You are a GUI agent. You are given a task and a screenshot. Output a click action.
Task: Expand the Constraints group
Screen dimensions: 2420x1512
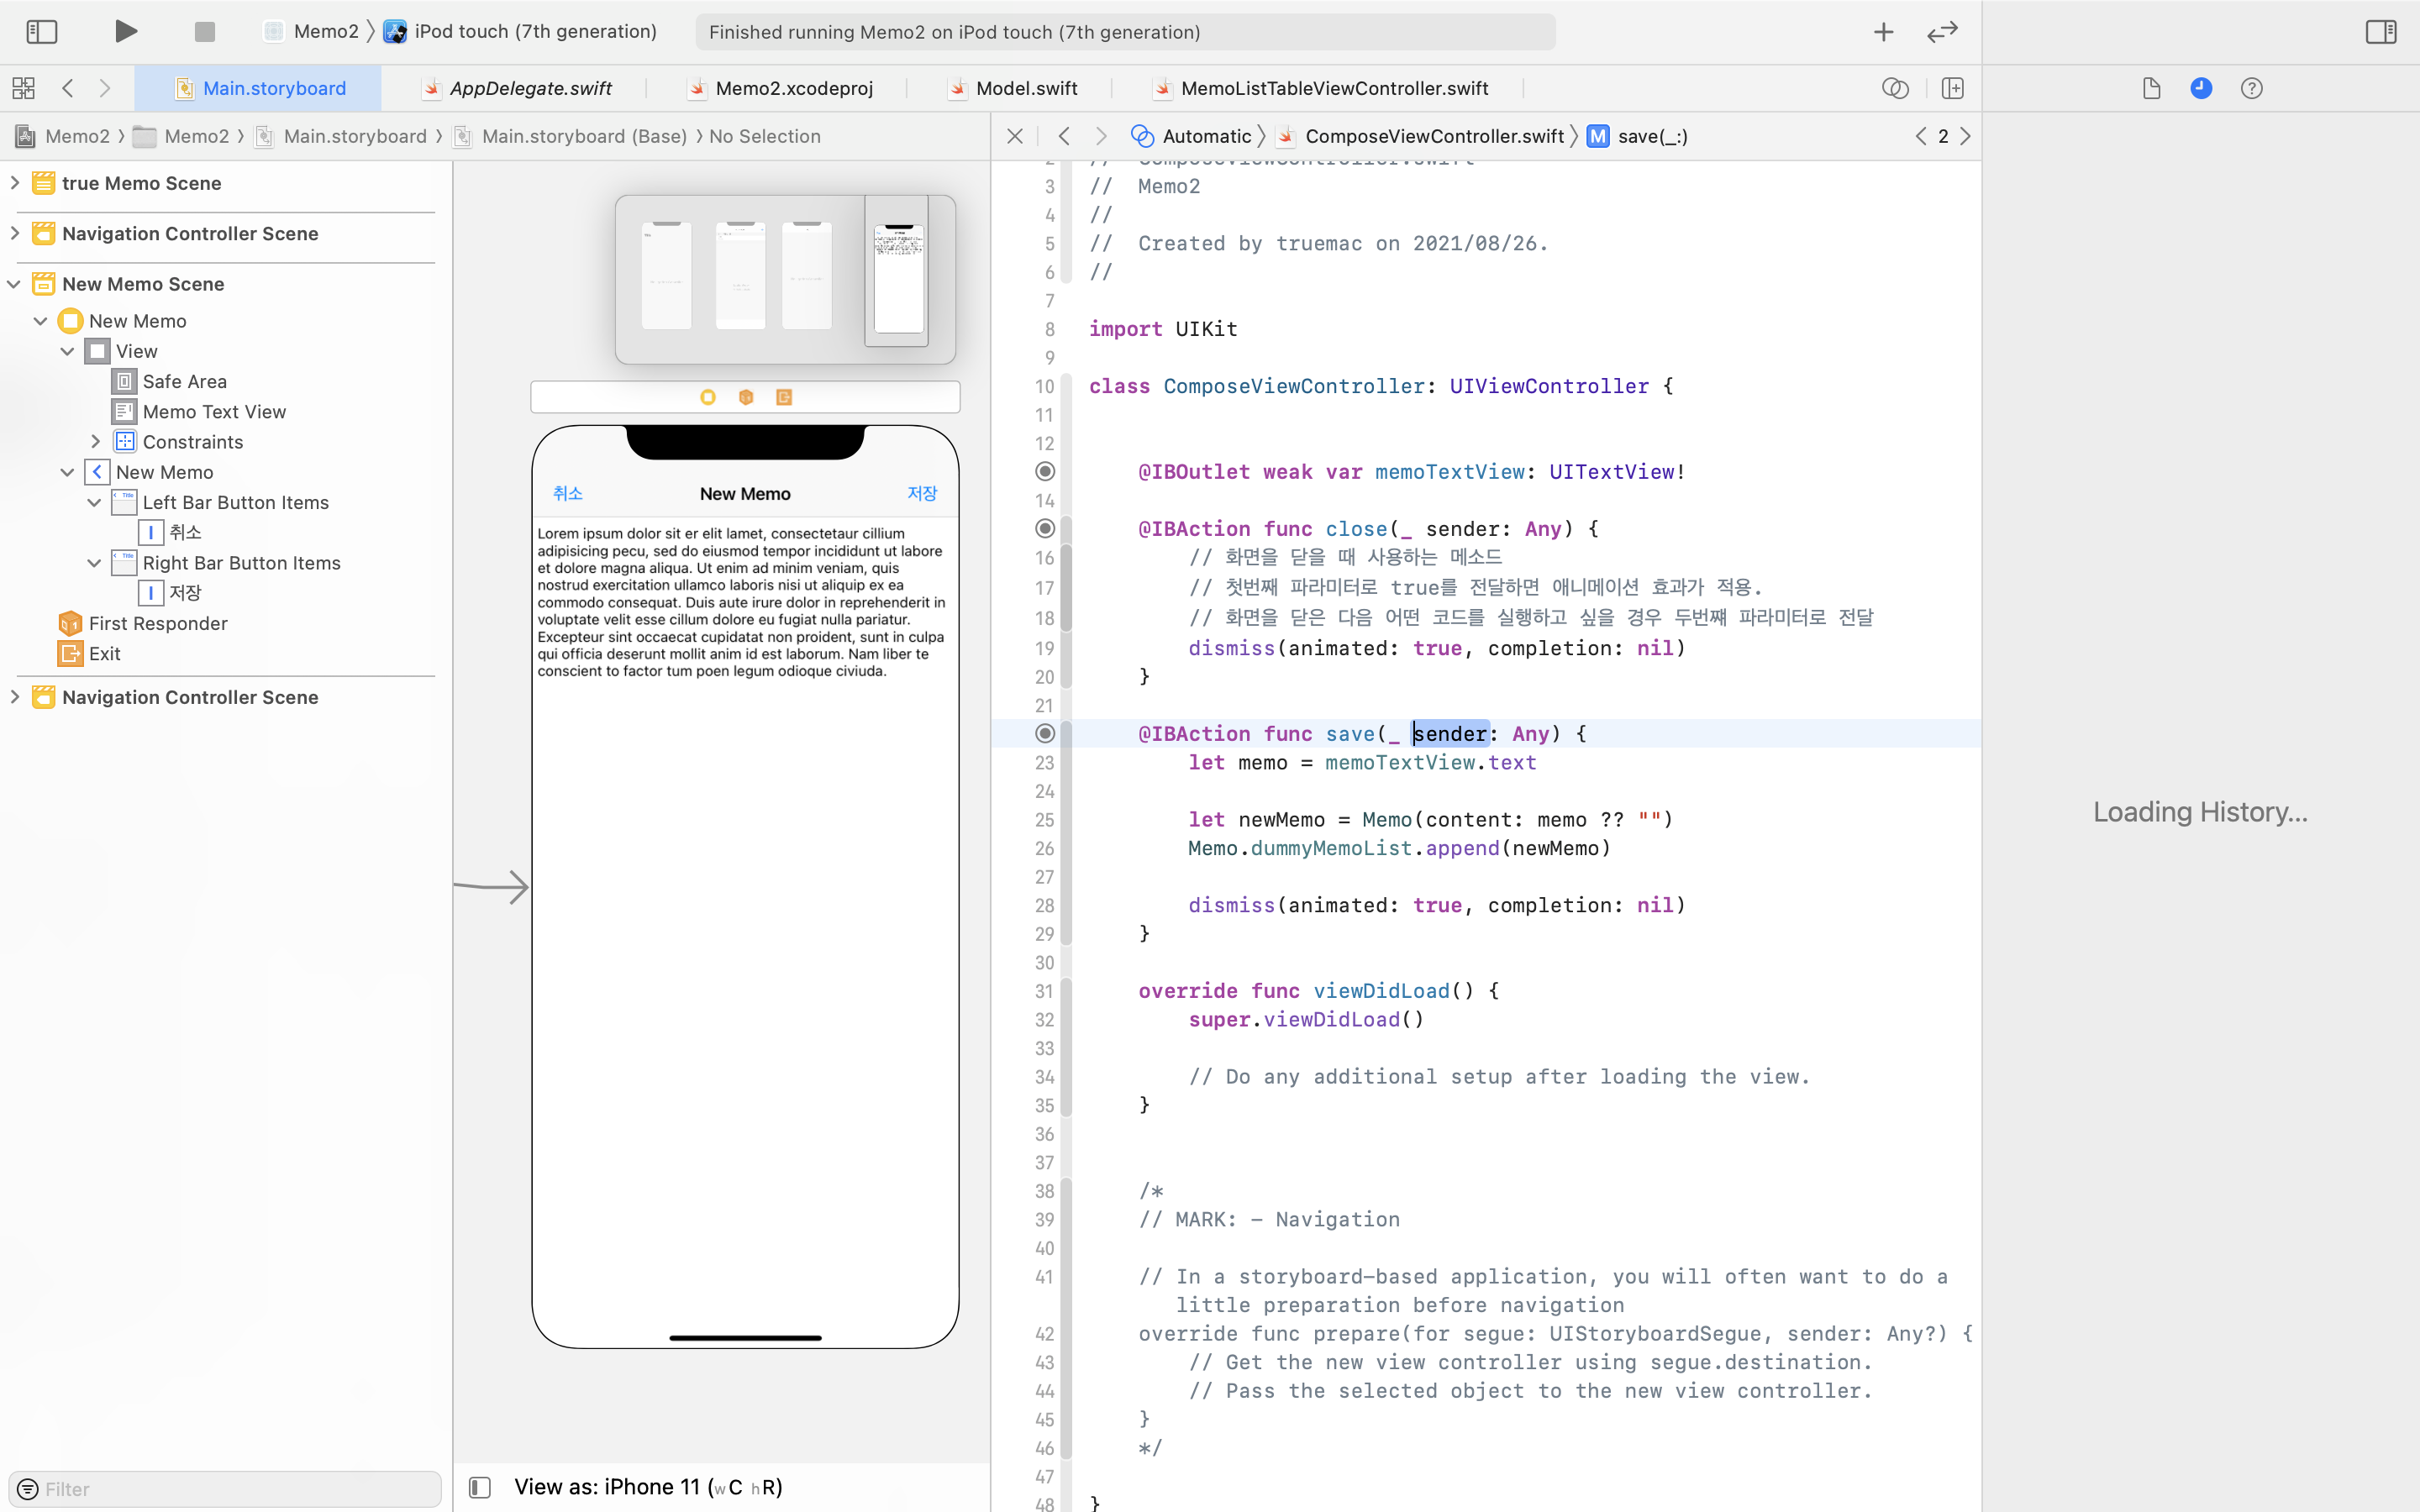(95, 441)
